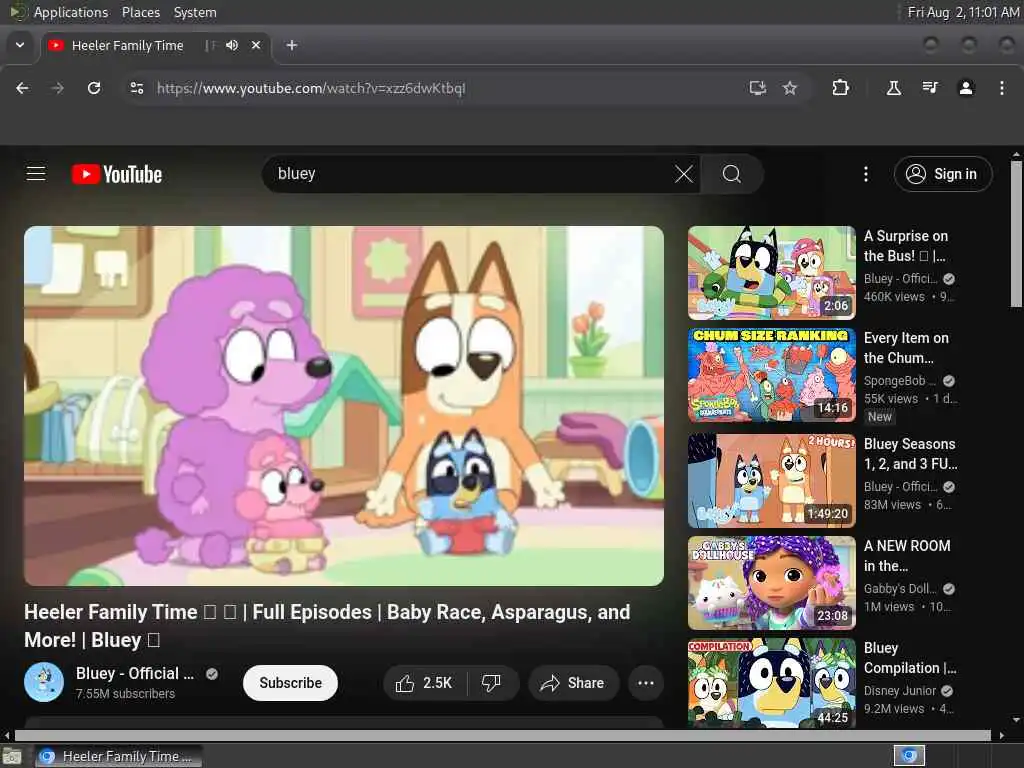1024x768 pixels.
Task: Open "Every Item on the Chum..." title
Action: point(906,348)
